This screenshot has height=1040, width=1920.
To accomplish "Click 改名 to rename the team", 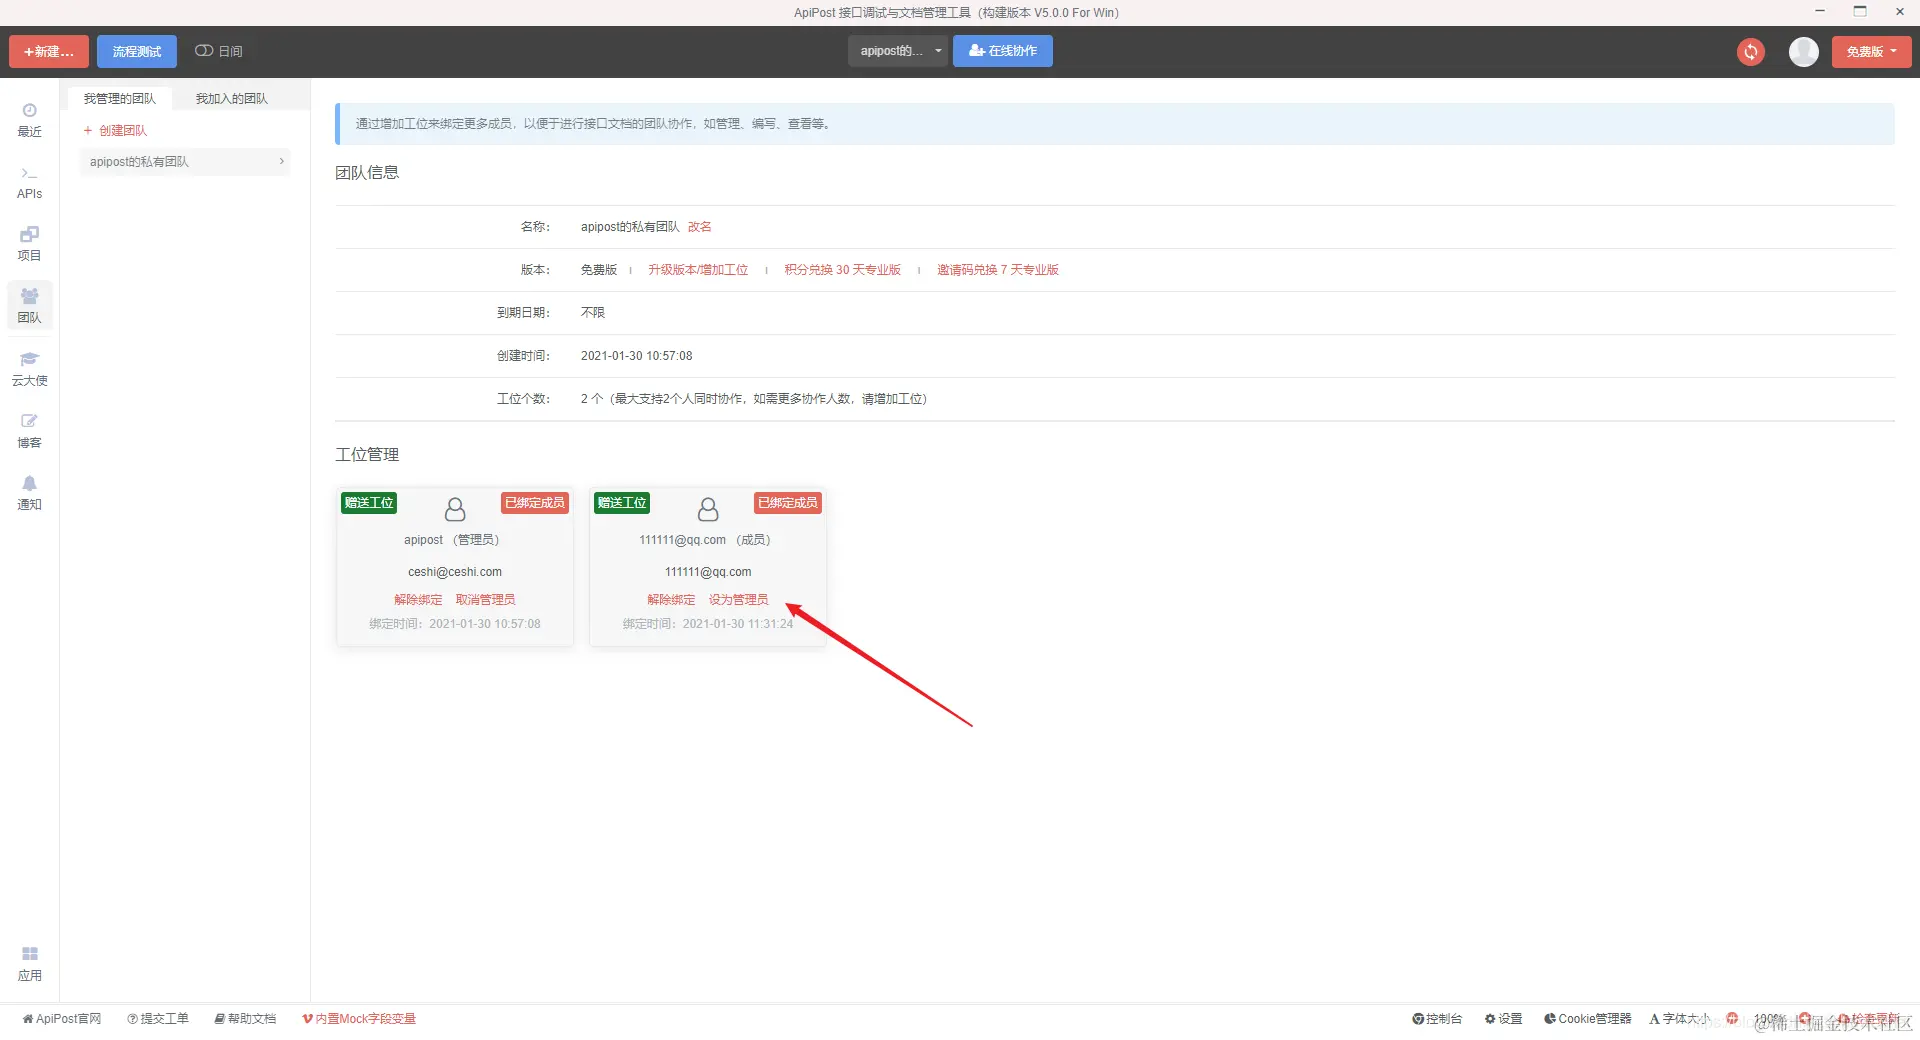I will coord(700,227).
